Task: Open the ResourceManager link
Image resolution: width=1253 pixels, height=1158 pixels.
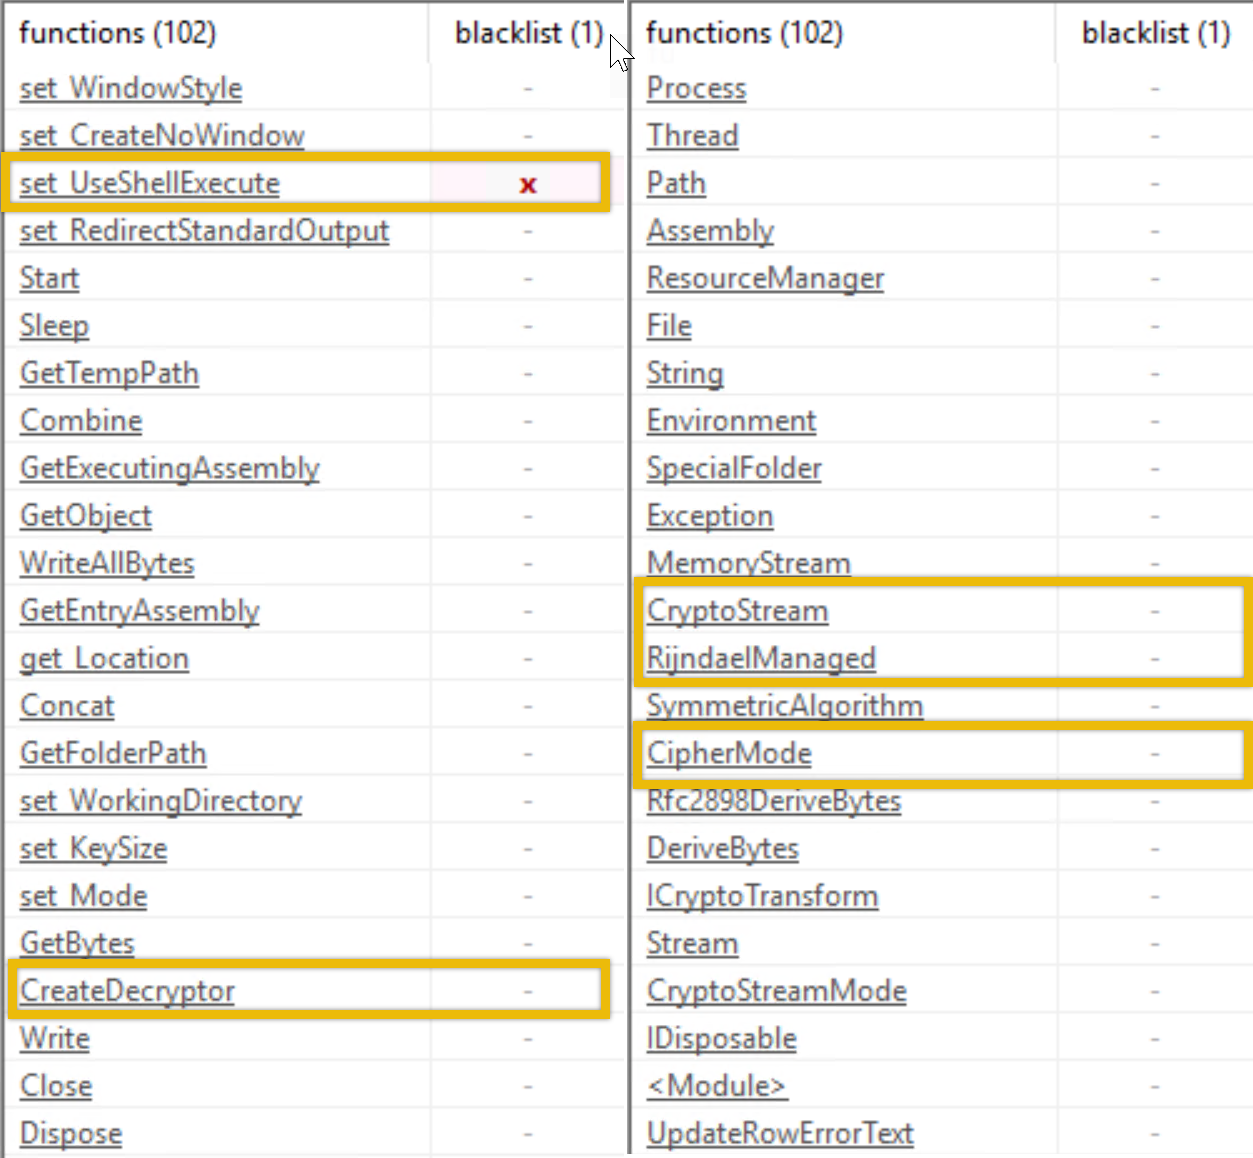Action: 765,278
